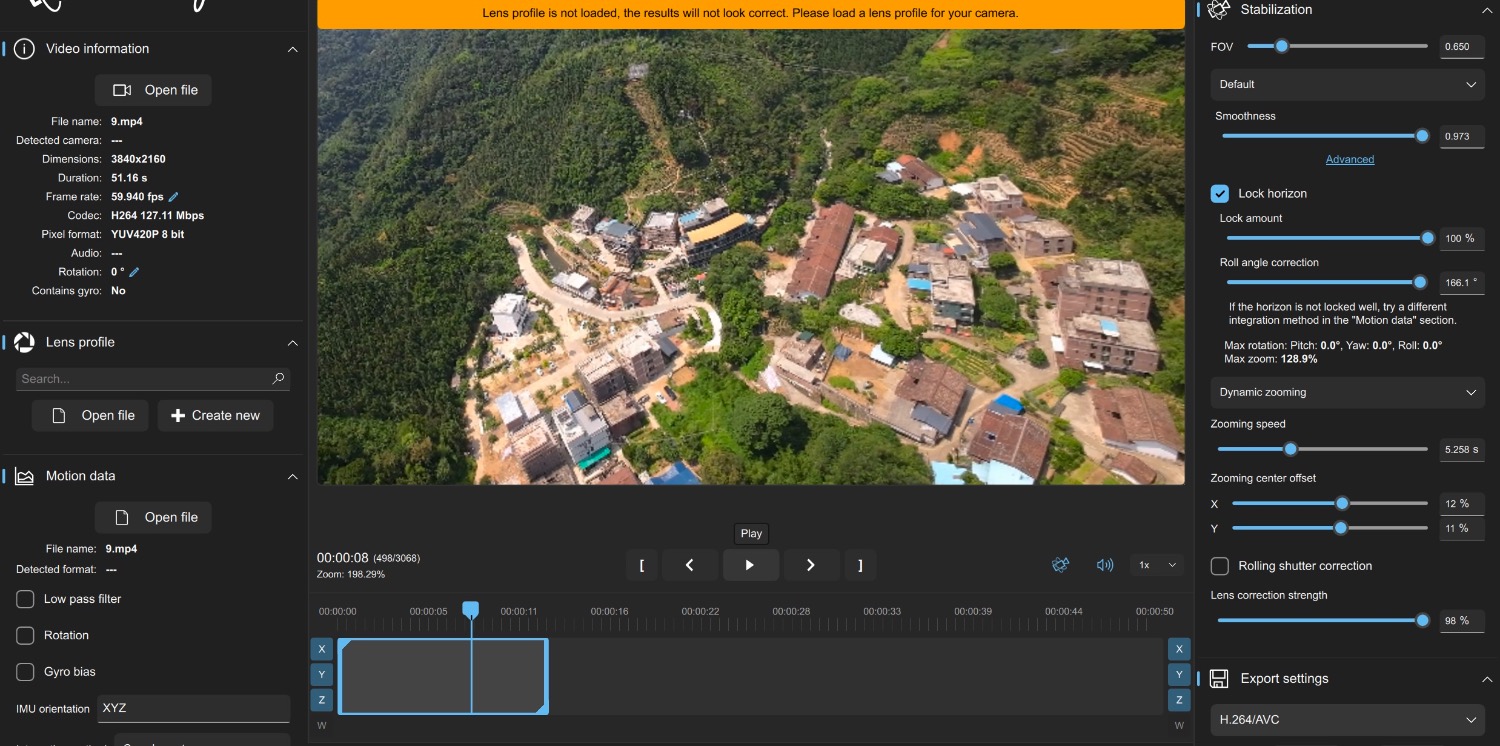Step to next frame
The height and width of the screenshot is (746, 1500).
[x=810, y=565]
